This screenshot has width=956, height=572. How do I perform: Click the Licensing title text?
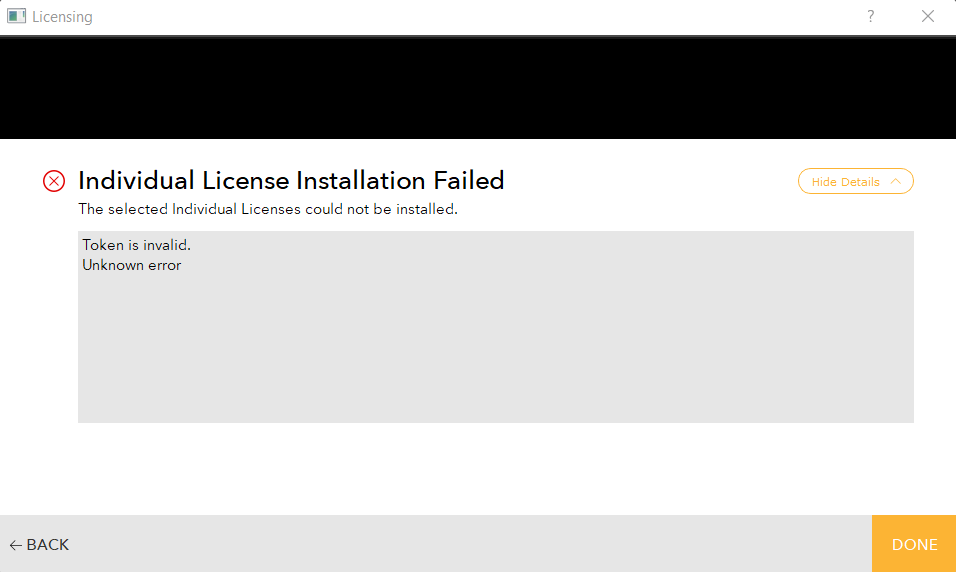62,17
